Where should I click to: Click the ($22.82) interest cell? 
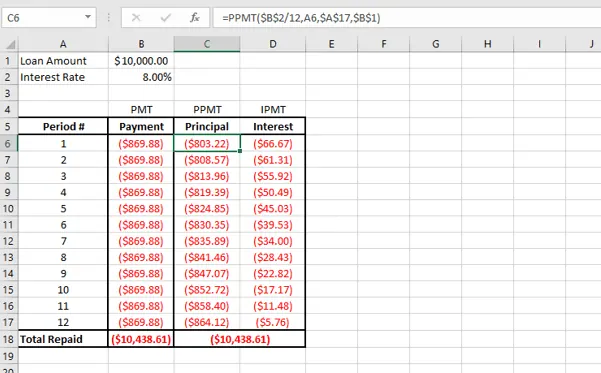(273, 273)
